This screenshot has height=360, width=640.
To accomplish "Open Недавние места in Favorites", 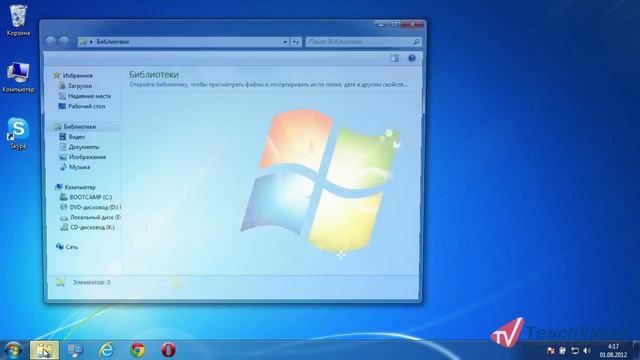I will point(89,96).
